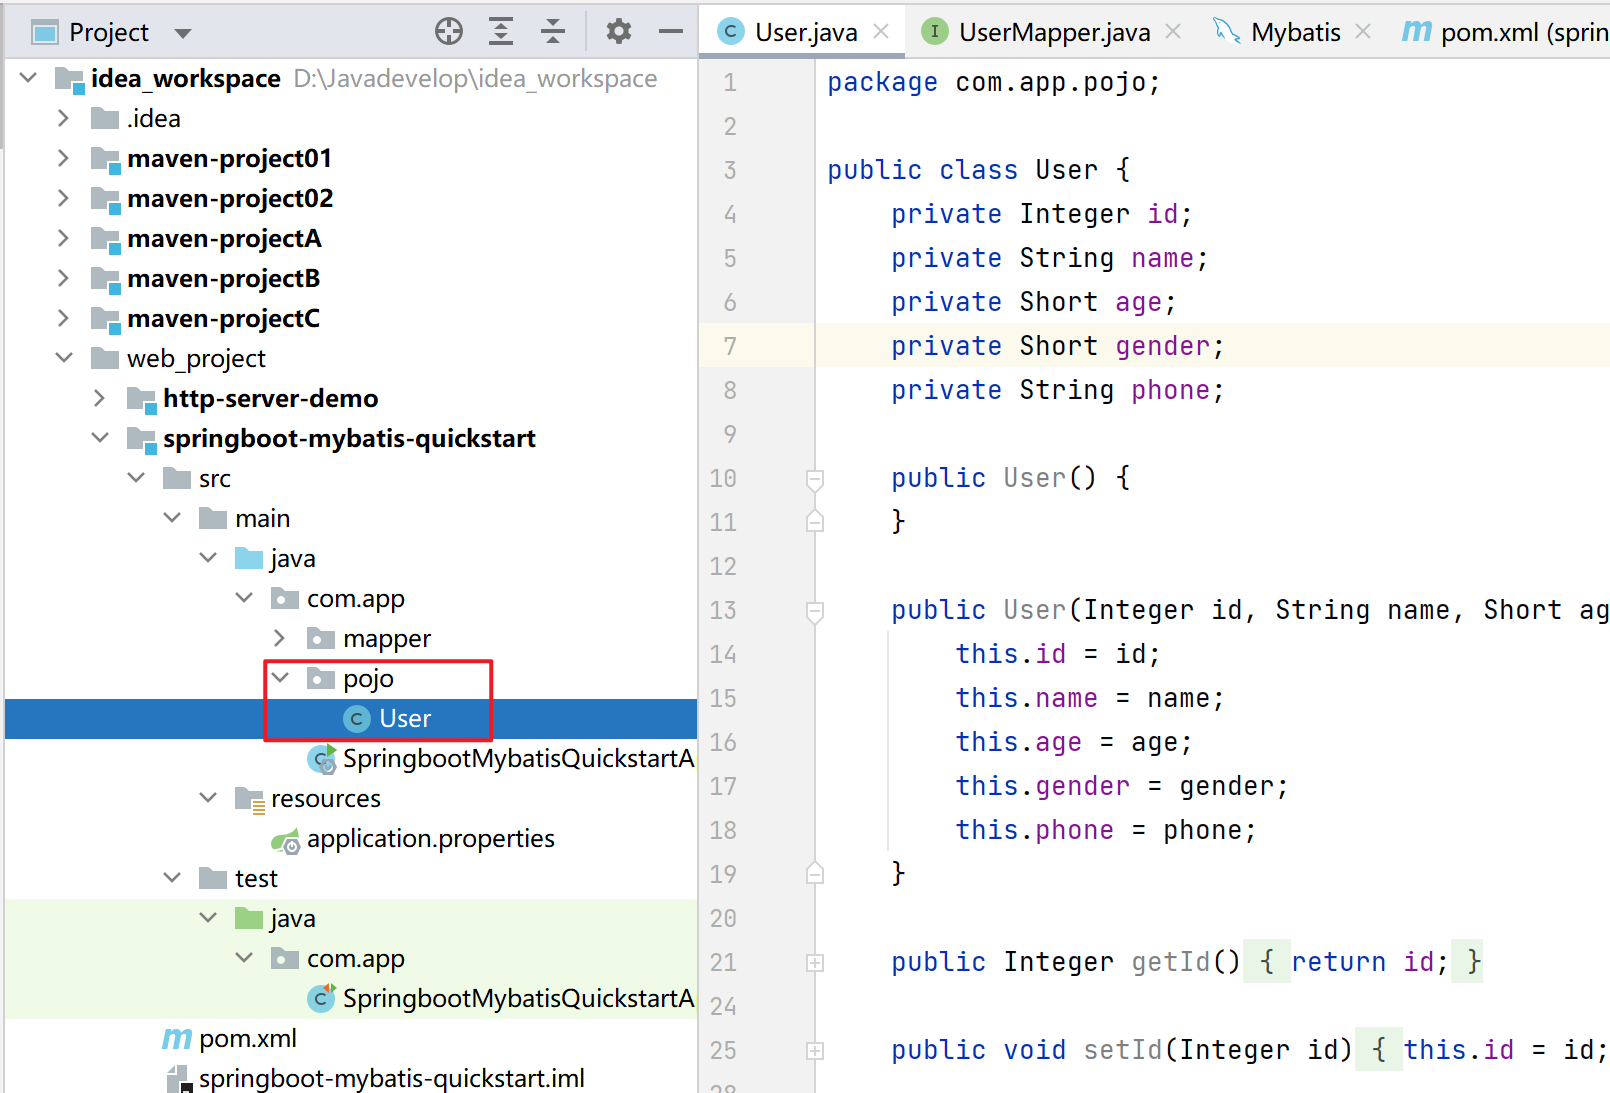Click the 'getId' method name

(x=1170, y=962)
